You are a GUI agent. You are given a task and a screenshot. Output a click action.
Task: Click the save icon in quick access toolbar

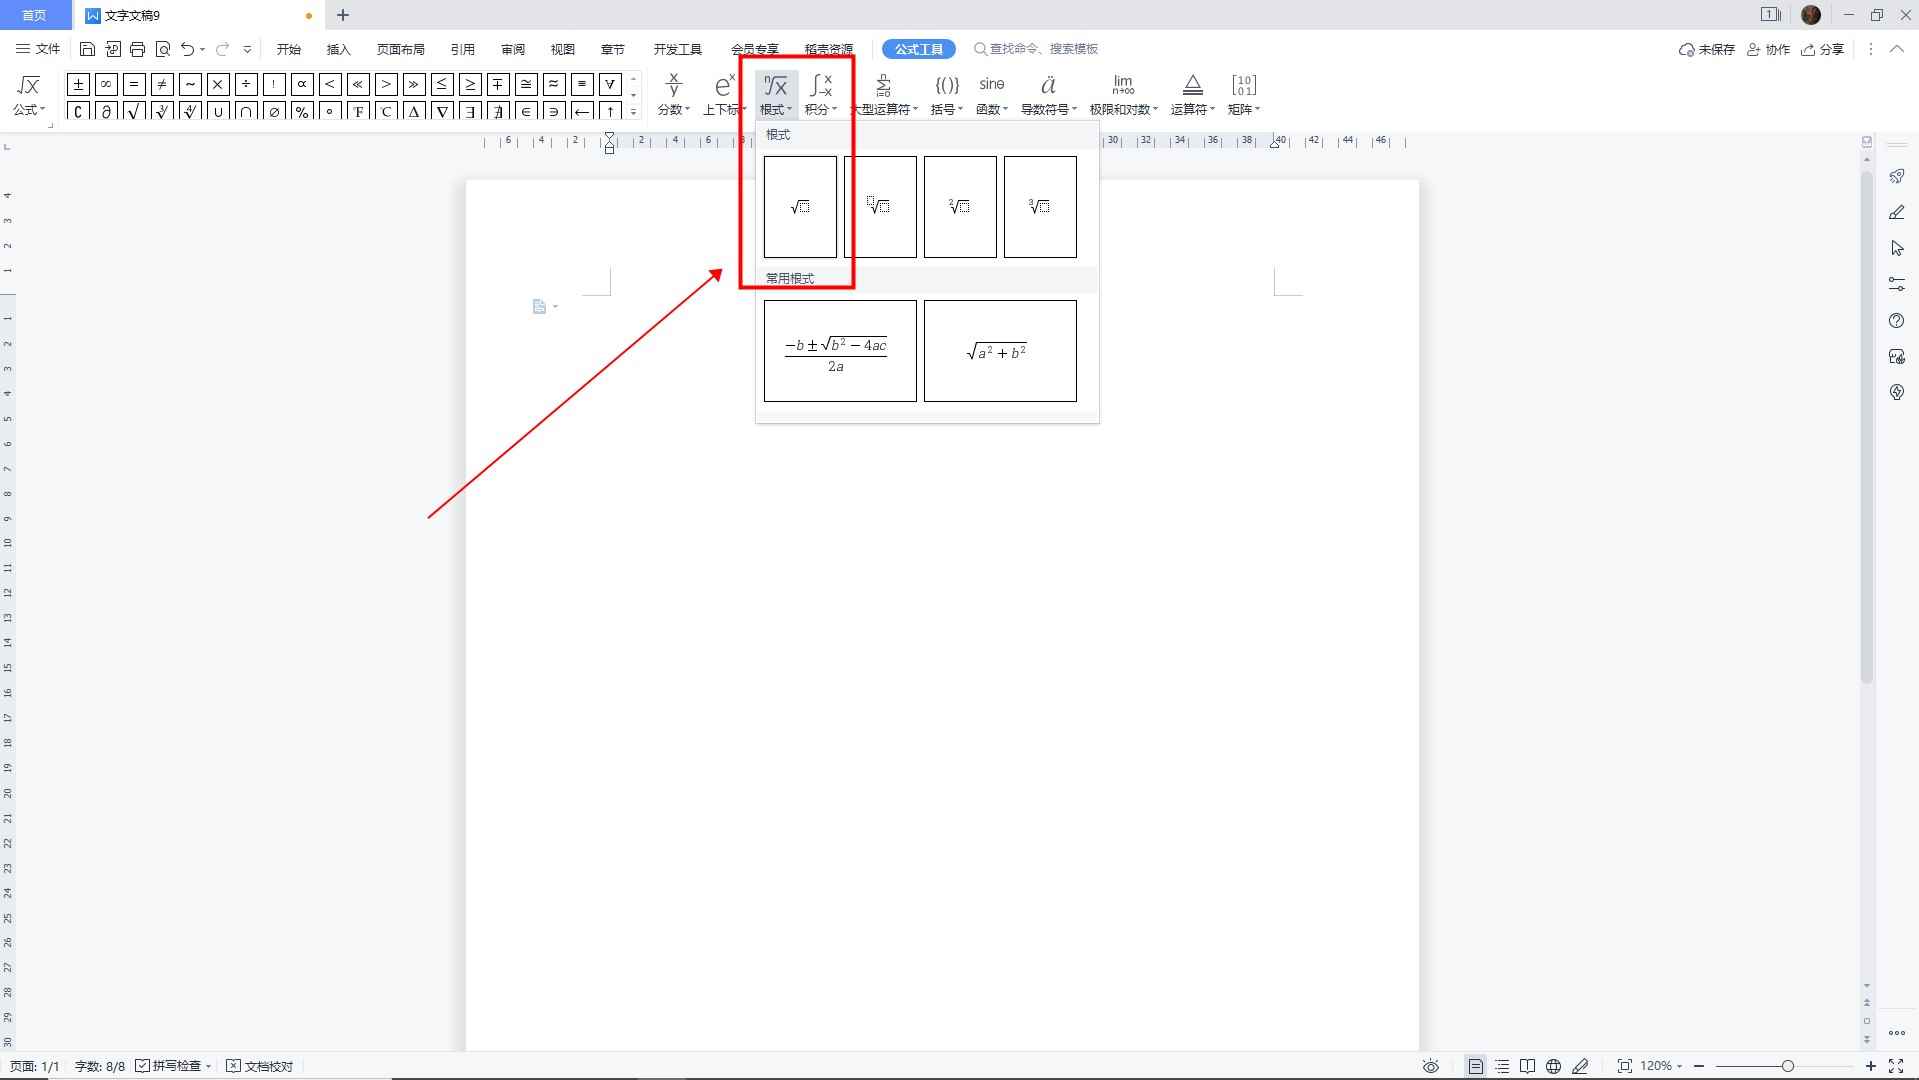(87, 49)
